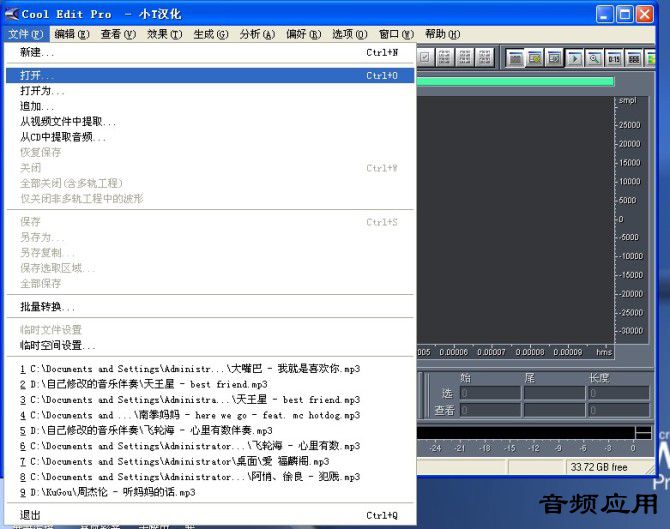Open recent file 阿悄、徐良 - 犯贱.mp3
The image size is (670, 529).
point(209,477)
